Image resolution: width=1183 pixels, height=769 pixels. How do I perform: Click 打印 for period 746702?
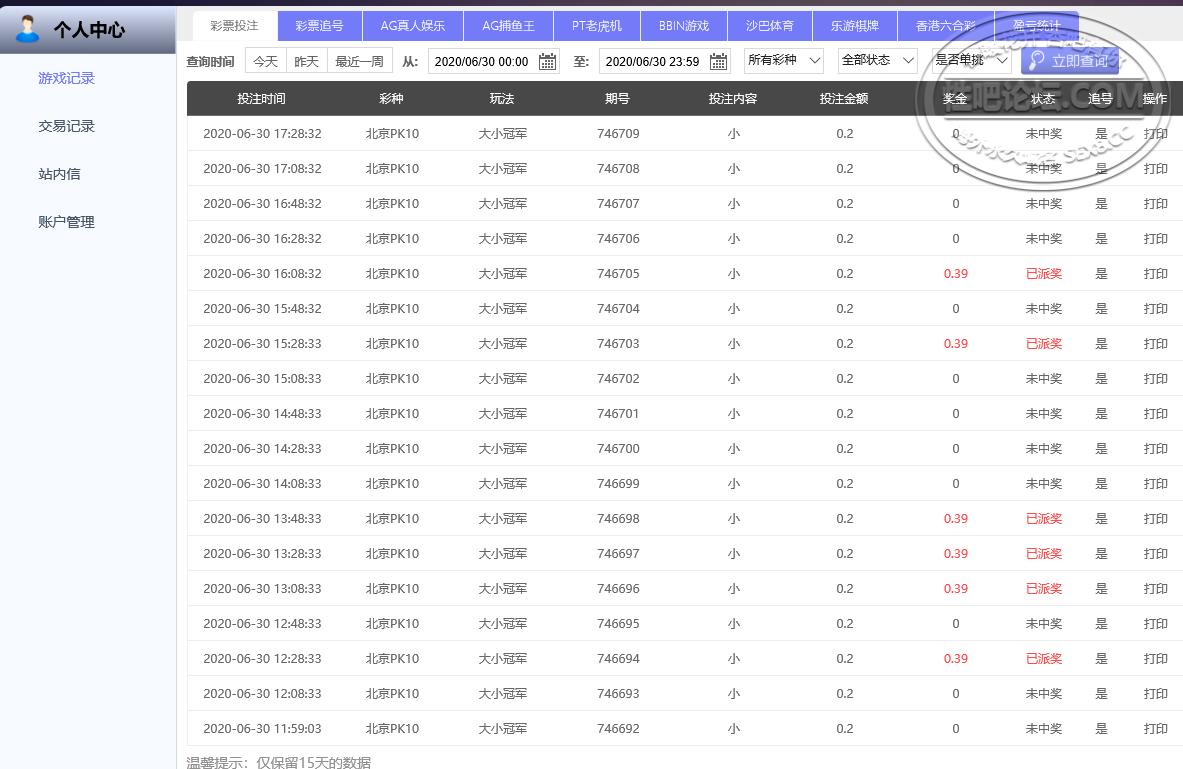point(1155,379)
